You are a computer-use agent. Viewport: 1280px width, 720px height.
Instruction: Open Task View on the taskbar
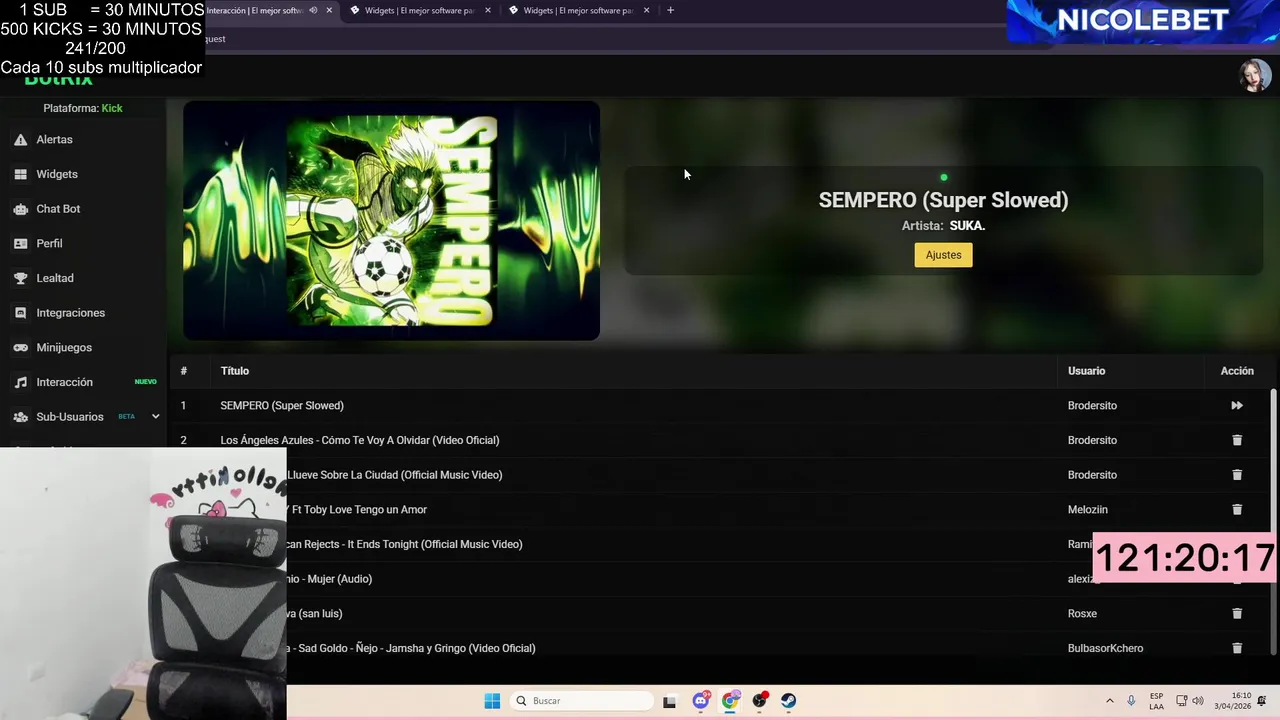(x=669, y=701)
